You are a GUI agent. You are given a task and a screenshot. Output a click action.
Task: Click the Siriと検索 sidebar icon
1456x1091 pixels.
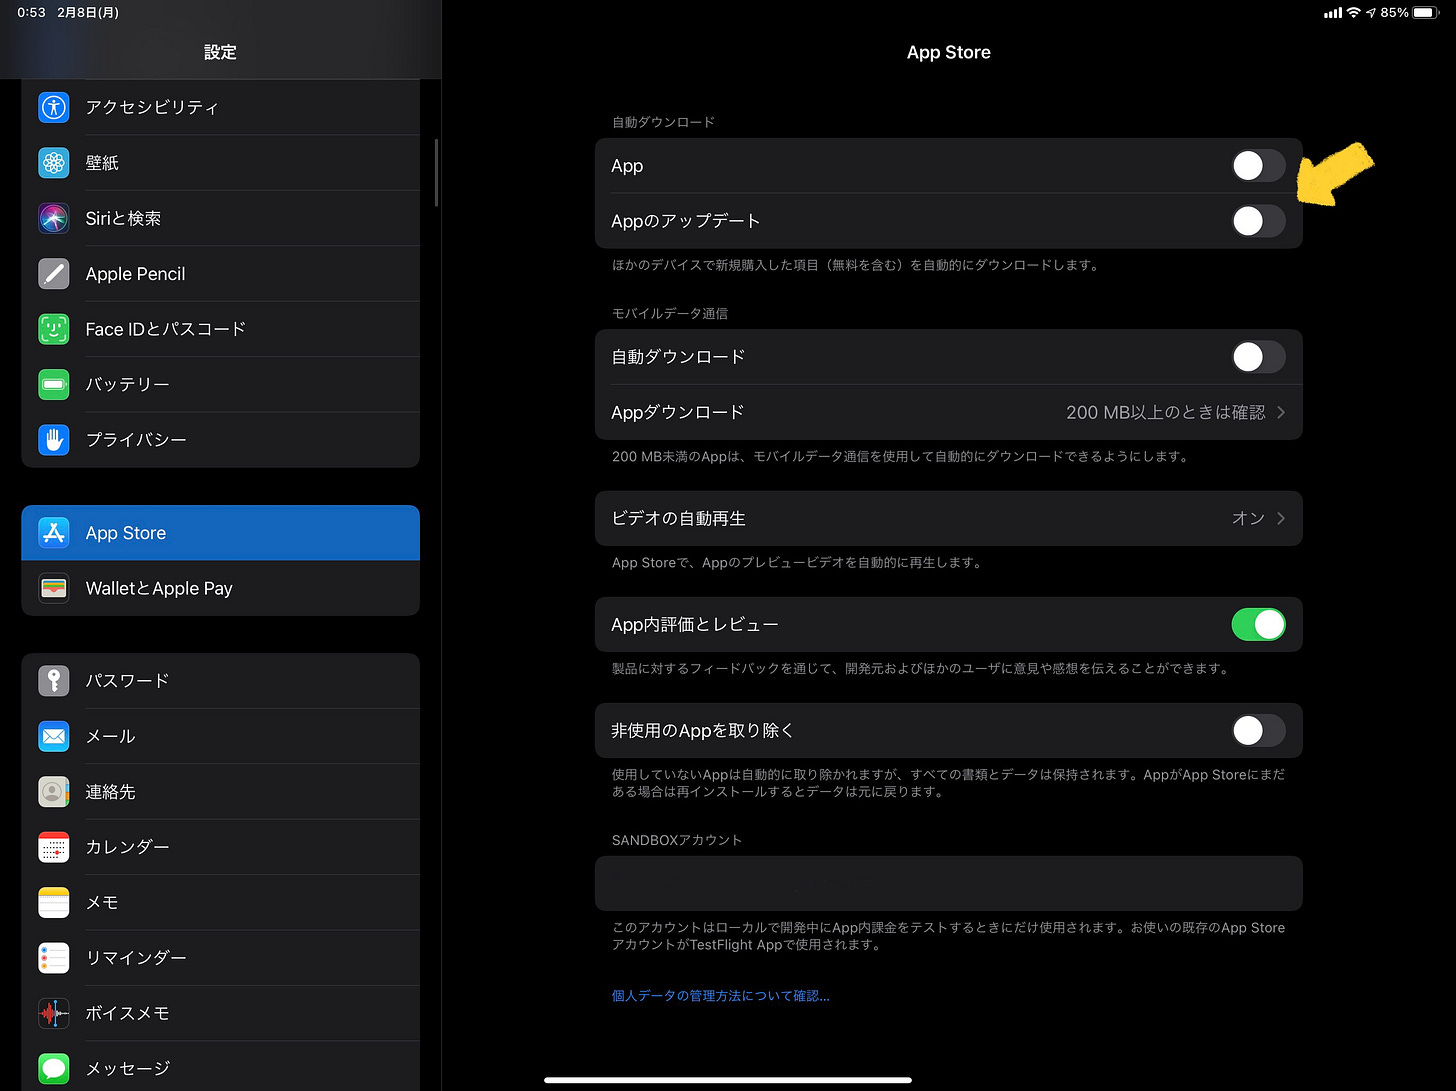[53, 218]
